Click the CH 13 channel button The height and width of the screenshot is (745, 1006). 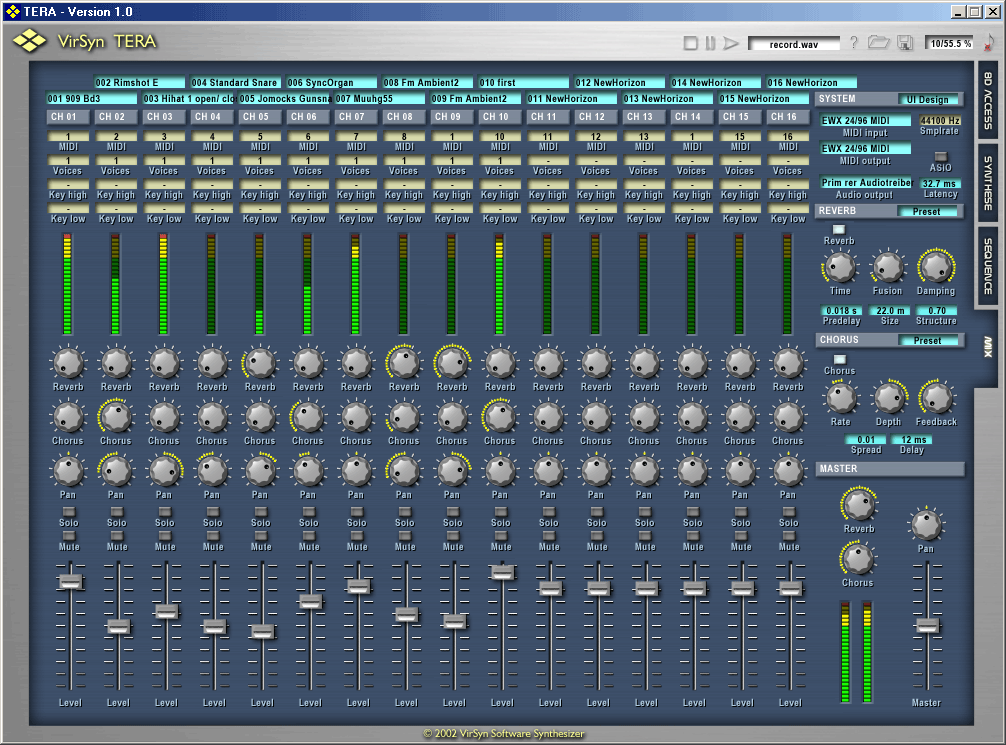pyautogui.click(x=644, y=117)
